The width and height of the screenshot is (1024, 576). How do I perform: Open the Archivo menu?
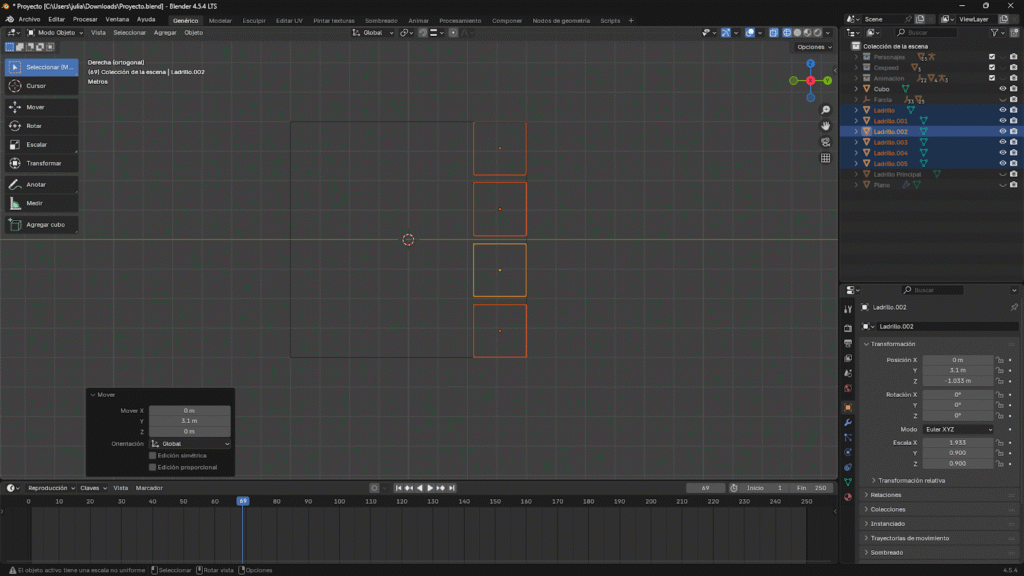[x=29, y=19]
